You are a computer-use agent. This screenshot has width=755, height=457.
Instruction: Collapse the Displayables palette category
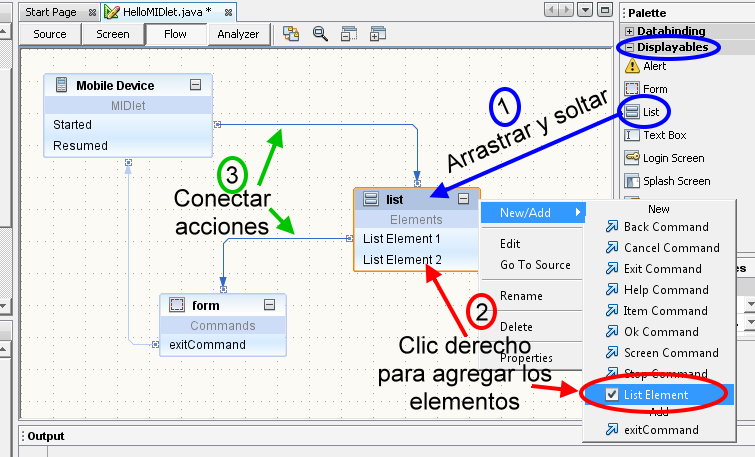629,47
